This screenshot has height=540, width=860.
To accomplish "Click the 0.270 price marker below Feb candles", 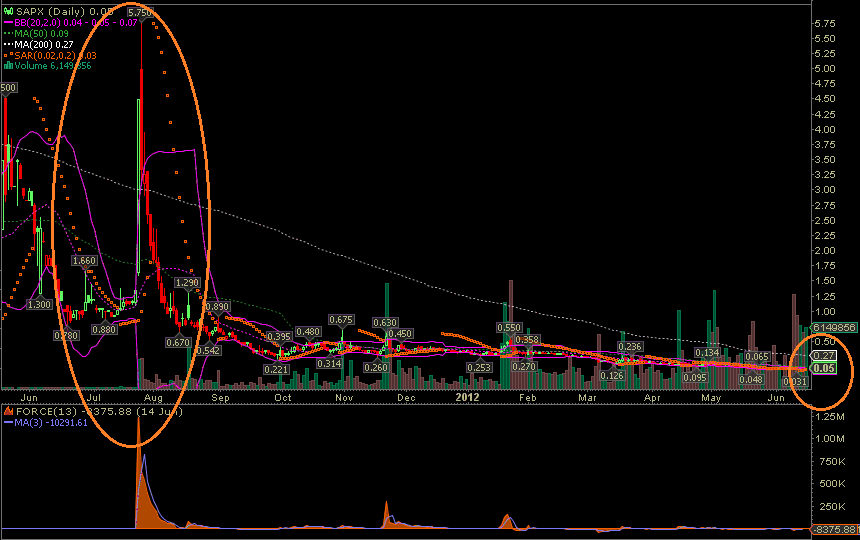I will (x=524, y=366).
